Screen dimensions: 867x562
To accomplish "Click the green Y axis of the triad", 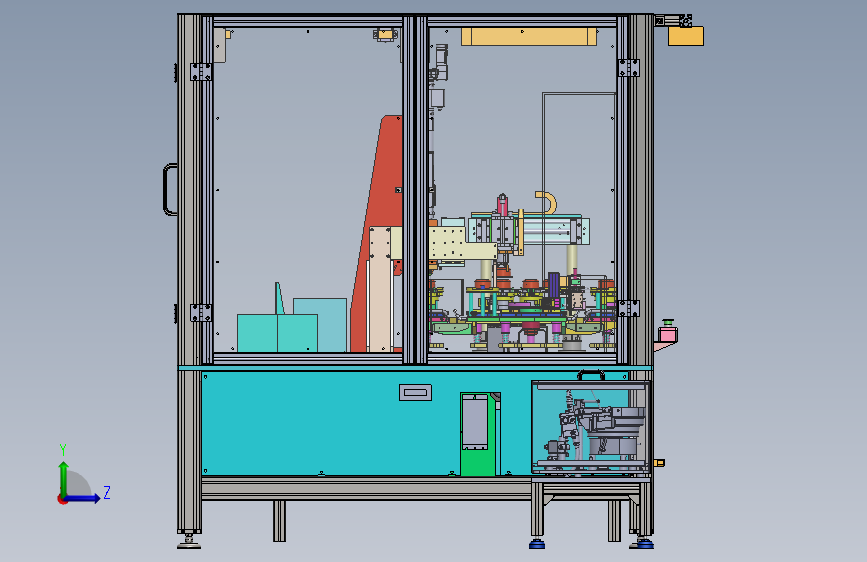I will pos(64,480).
